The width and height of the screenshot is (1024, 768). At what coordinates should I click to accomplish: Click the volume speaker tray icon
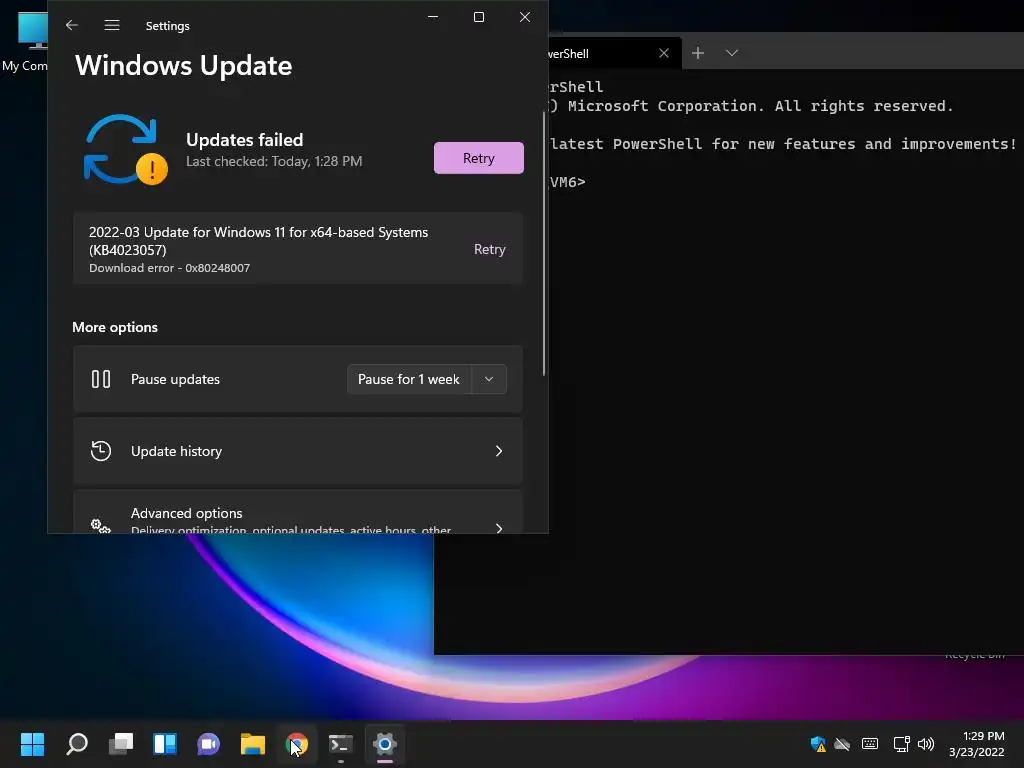tap(926, 744)
